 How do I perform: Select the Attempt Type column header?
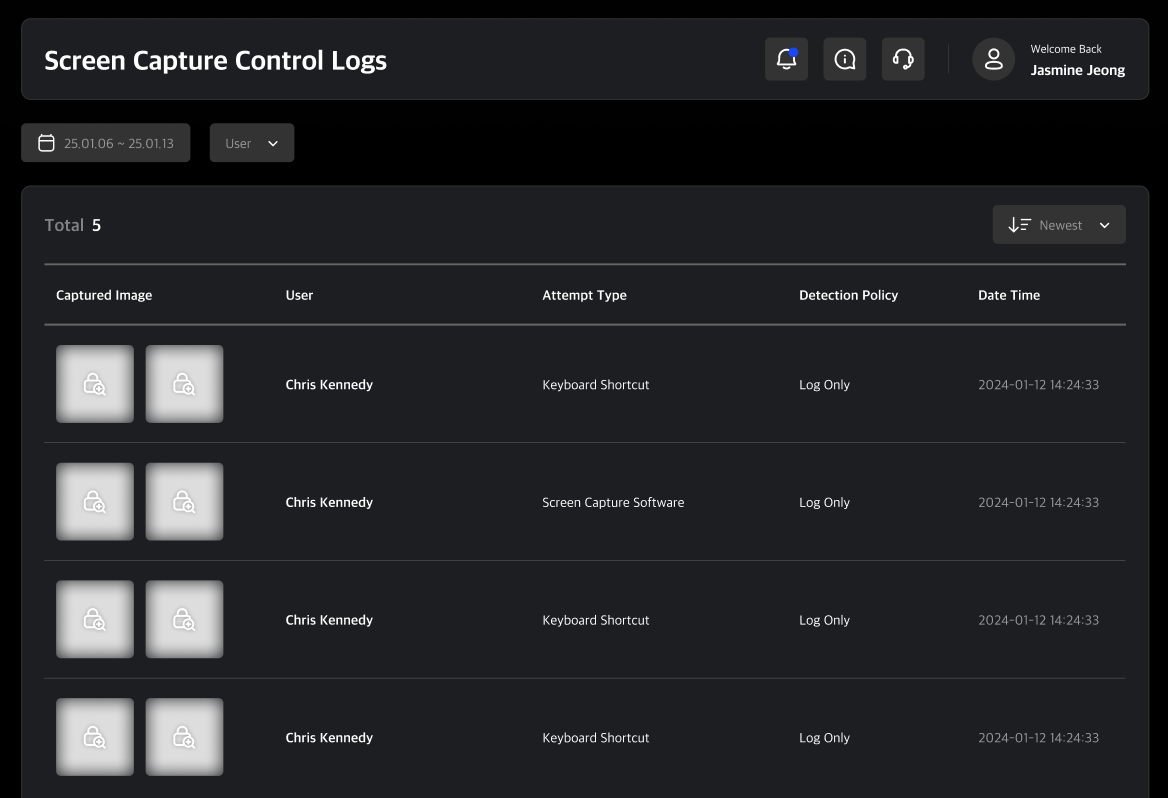pos(585,295)
